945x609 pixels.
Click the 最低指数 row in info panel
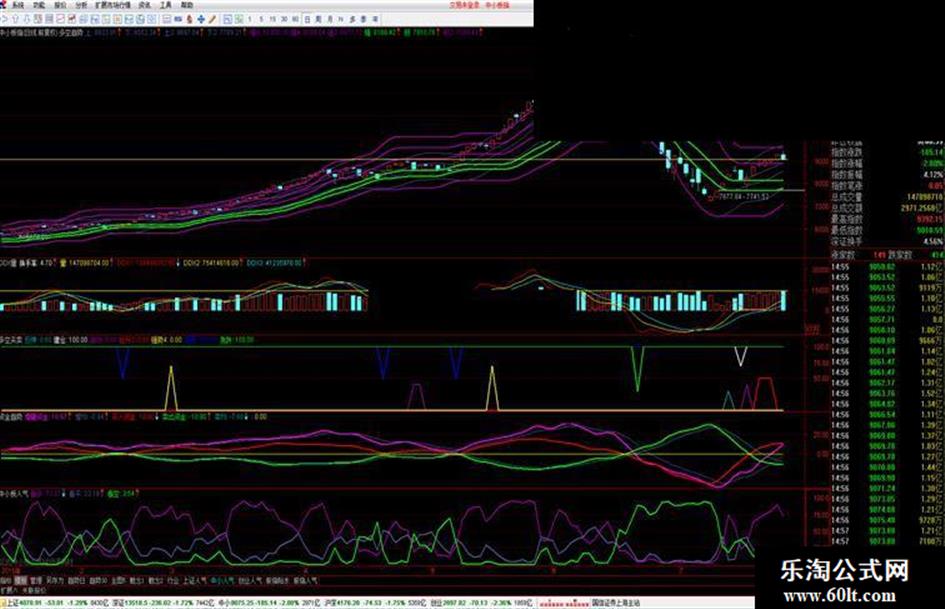pos(887,230)
